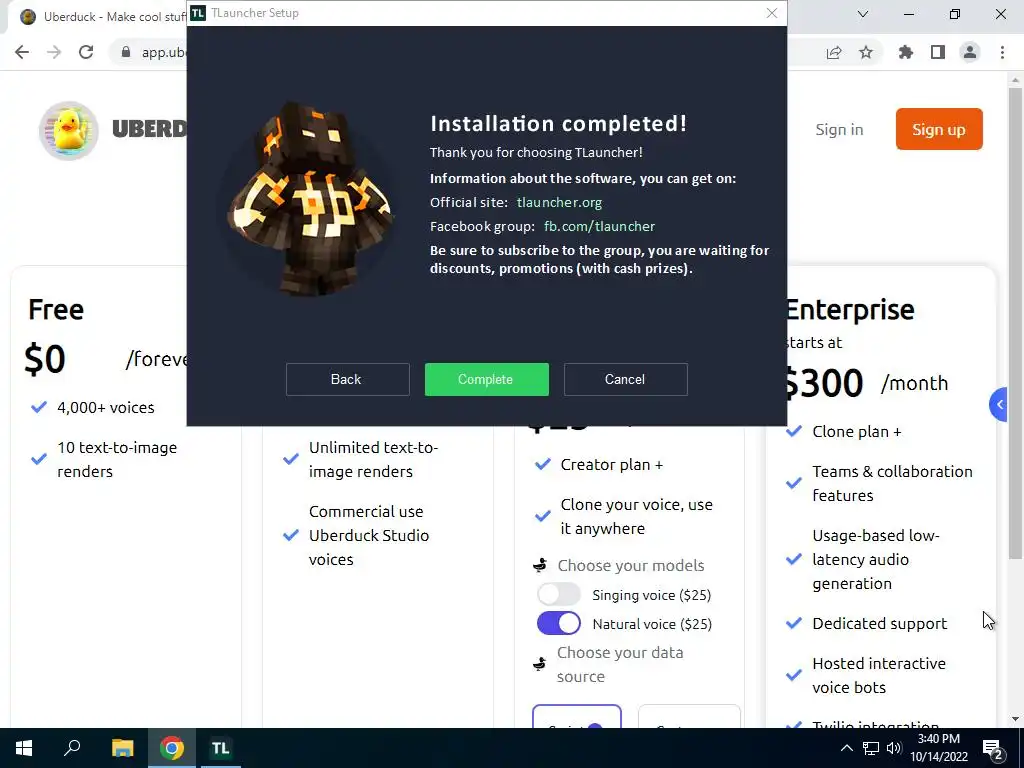
Task: Cancel the TLauncher Setup
Action: coord(626,379)
